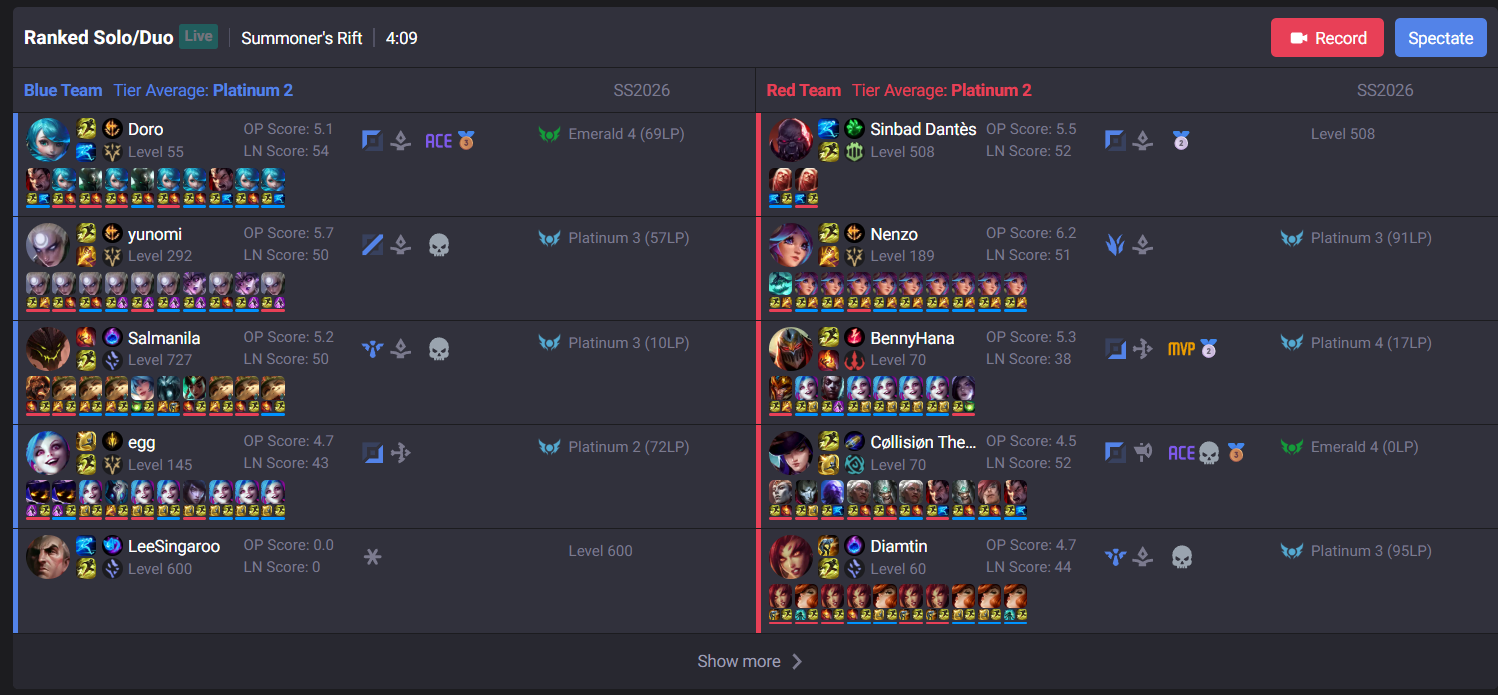Viewport: 1498px width, 695px height.
Task: Click the skull badge next to yunomi
Action: point(439,245)
